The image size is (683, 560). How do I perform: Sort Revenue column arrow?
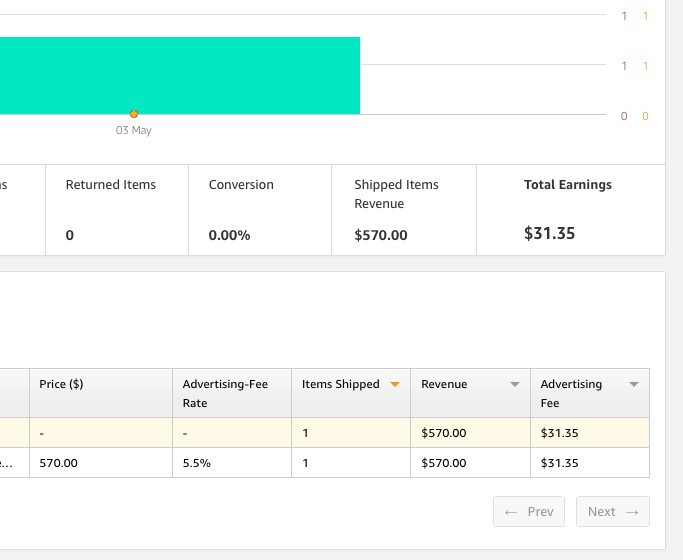[514, 384]
